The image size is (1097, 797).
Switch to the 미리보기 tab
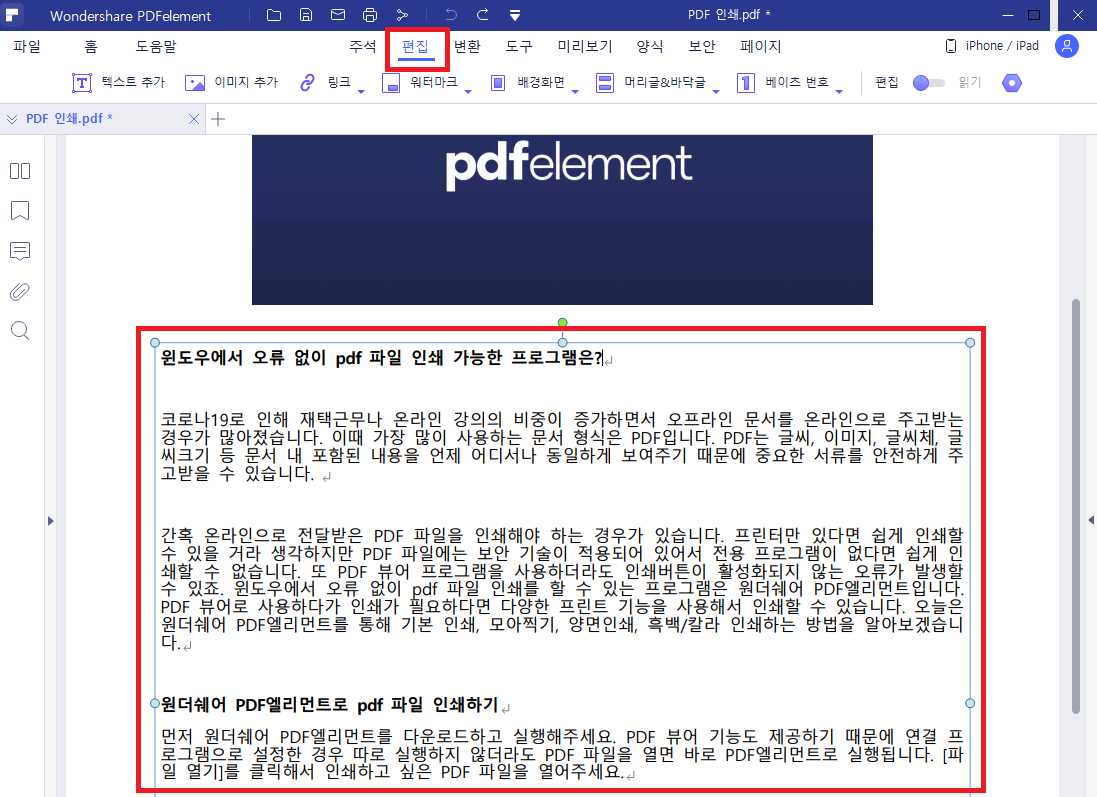[x=585, y=46]
